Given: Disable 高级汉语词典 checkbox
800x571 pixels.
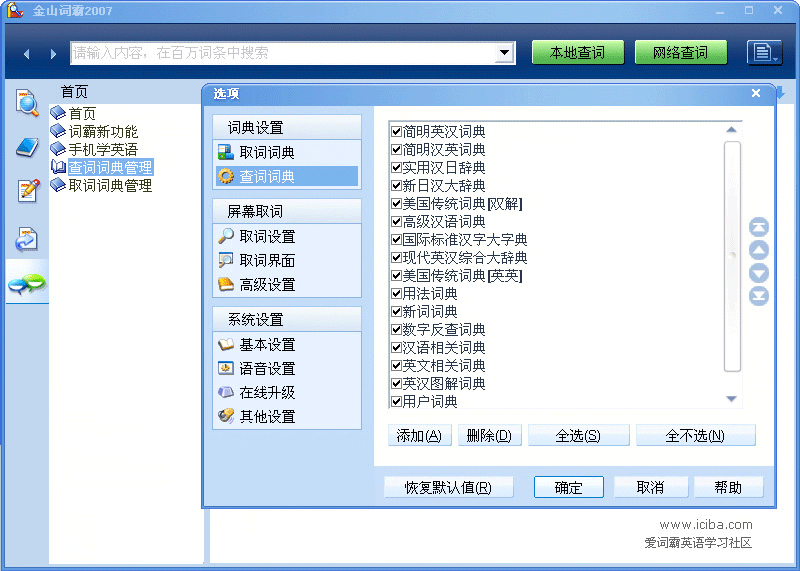Looking at the screenshot, I should tap(396, 221).
